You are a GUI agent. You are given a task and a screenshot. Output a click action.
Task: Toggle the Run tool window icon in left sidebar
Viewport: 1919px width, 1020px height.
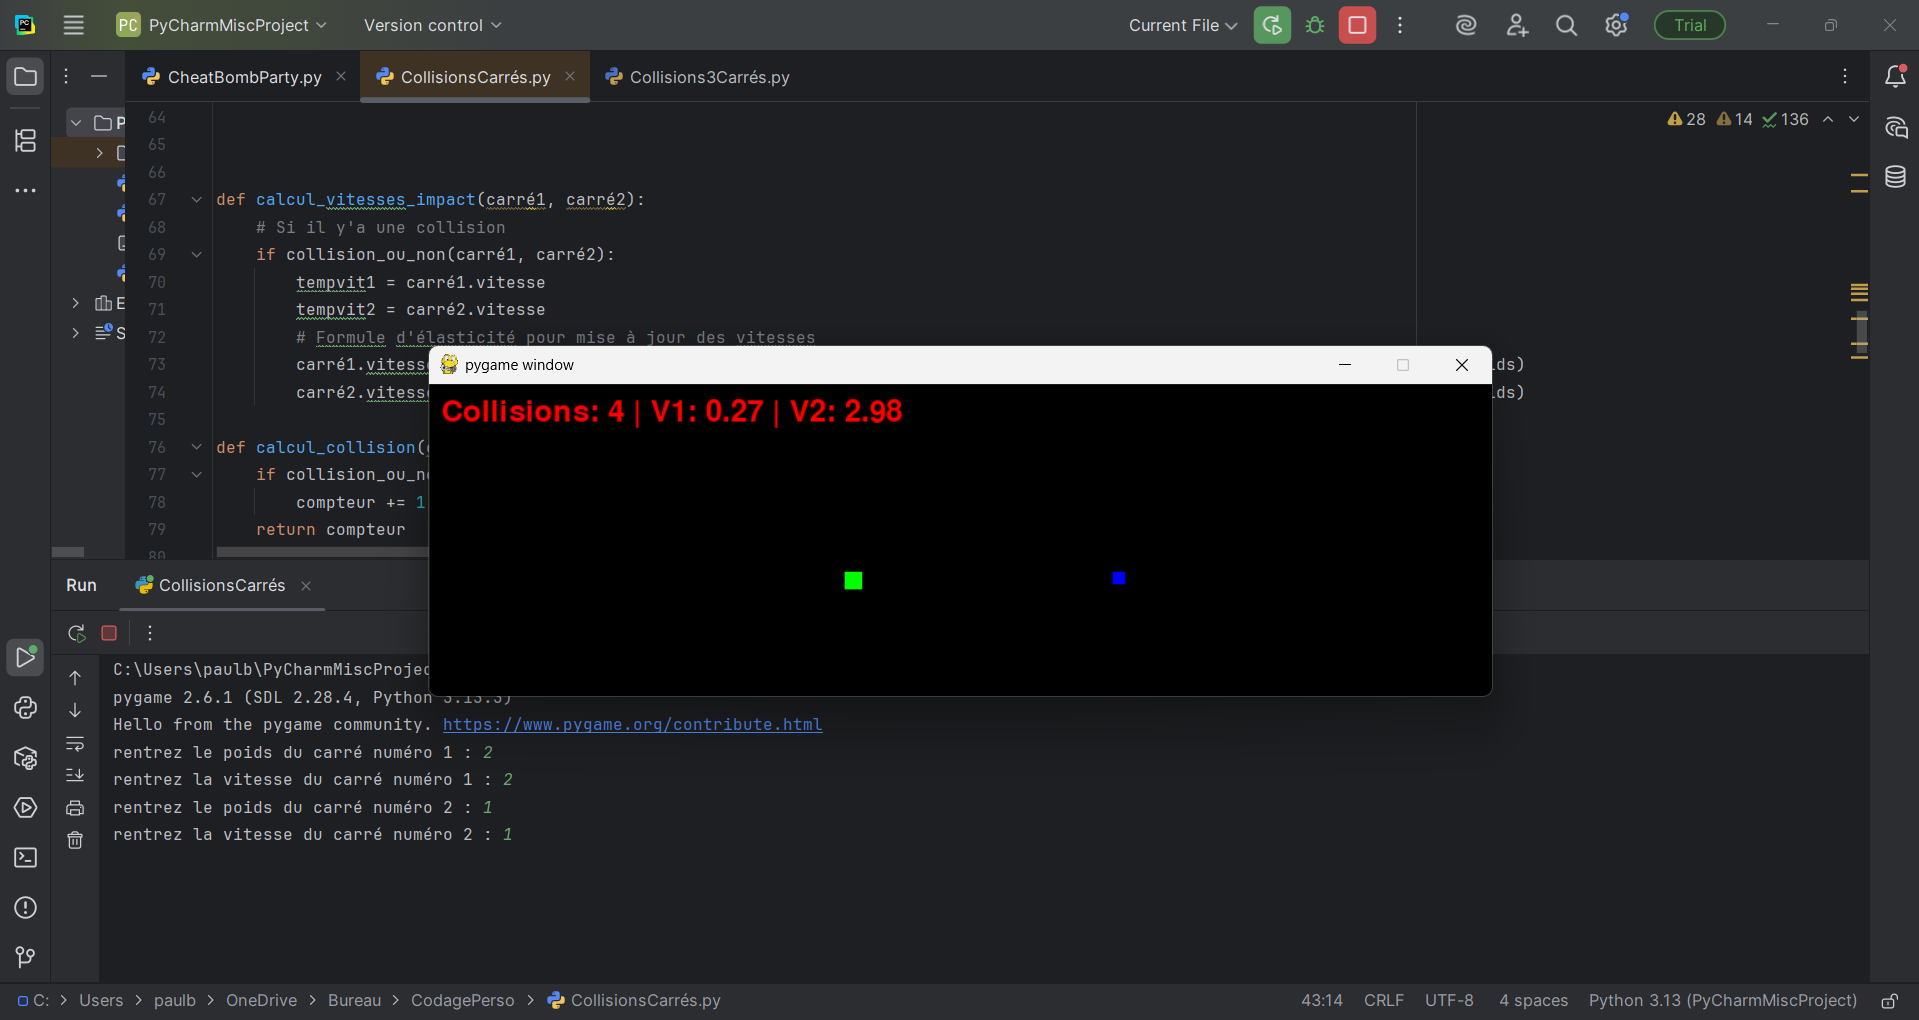tap(25, 657)
